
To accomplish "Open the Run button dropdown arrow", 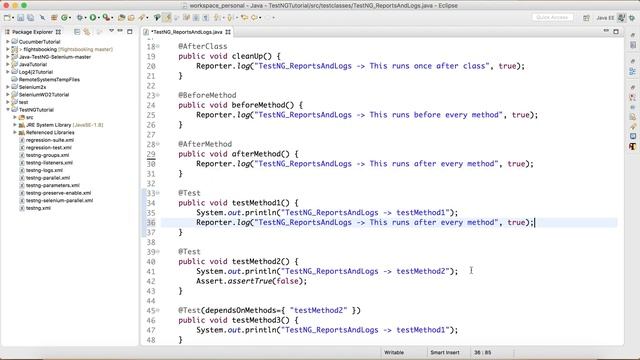I will (99, 18).
